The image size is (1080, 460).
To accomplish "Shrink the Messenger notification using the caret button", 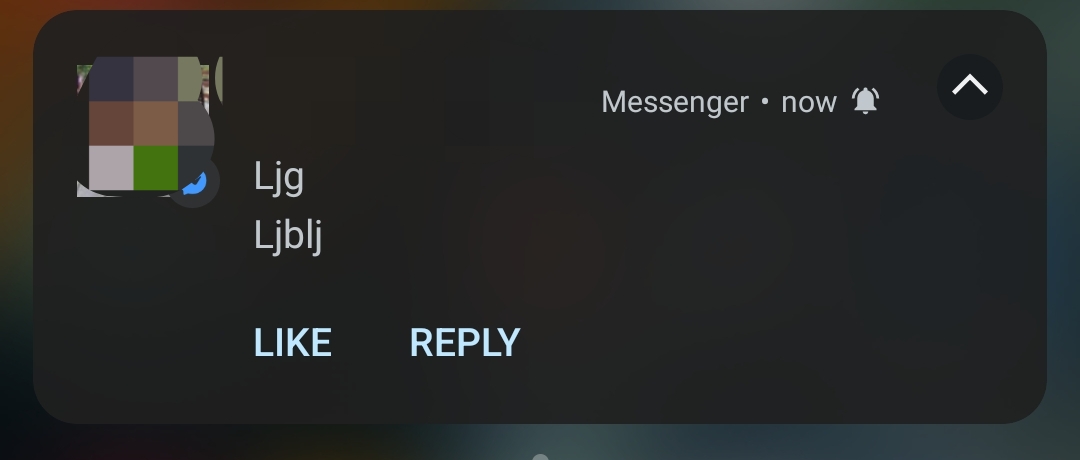I will tap(970, 87).
